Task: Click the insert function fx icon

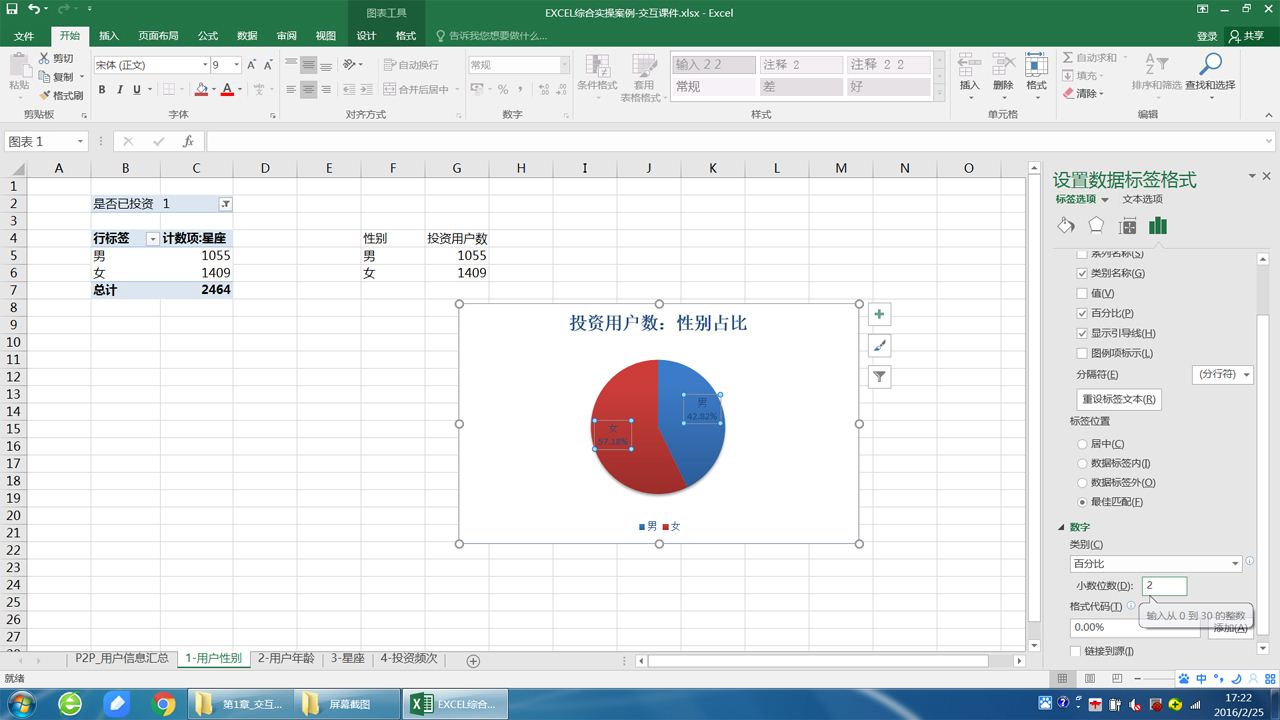Action: coord(188,141)
